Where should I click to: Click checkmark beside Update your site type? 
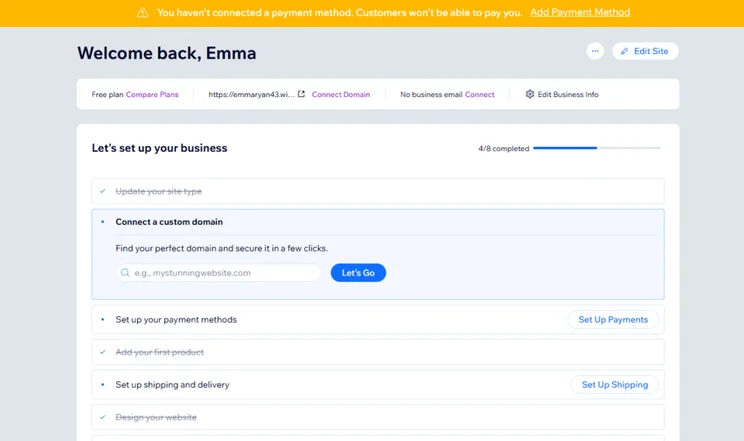(x=102, y=191)
